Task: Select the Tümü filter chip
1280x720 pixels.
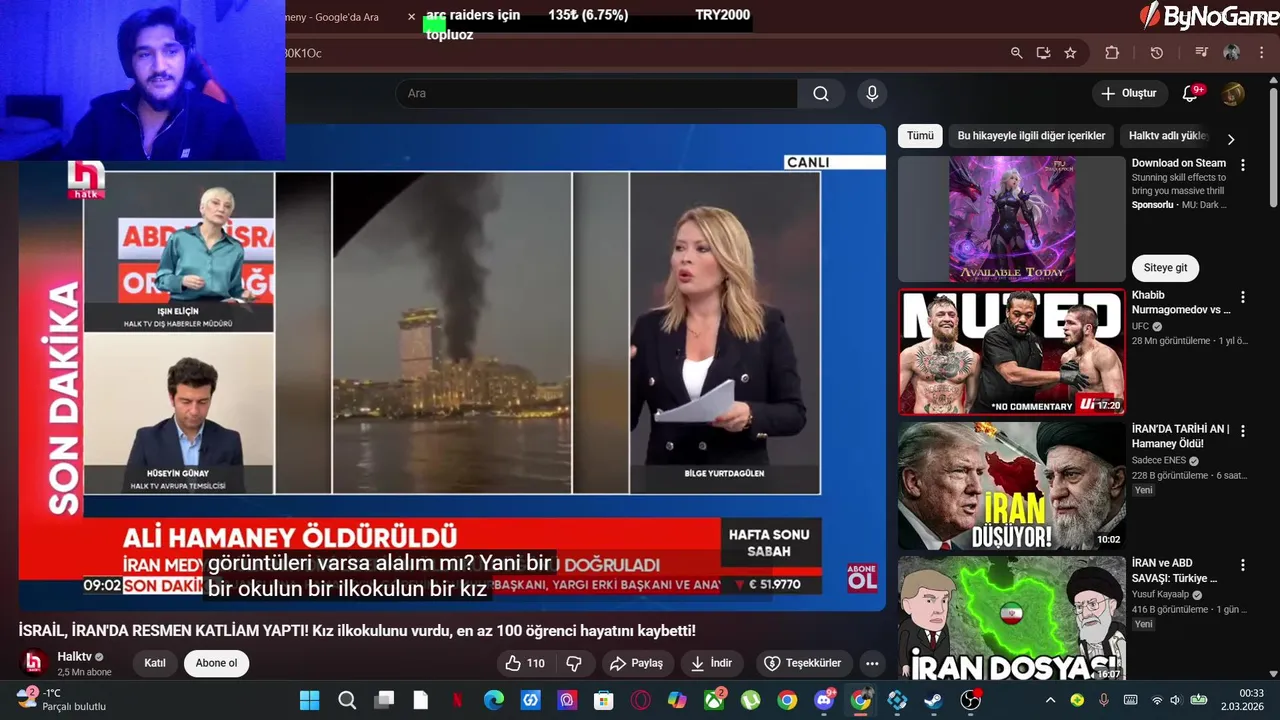Action: (x=920, y=136)
